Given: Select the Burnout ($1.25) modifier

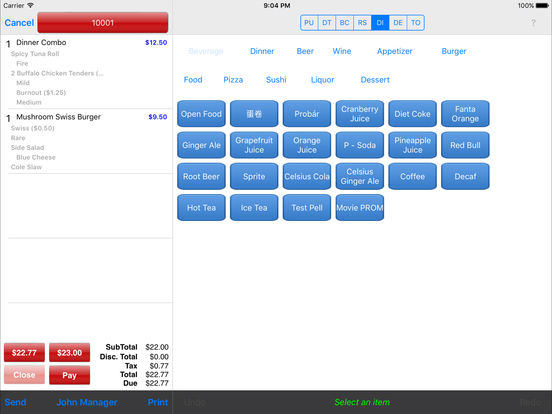Looking at the screenshot, I should pos(41,93).
